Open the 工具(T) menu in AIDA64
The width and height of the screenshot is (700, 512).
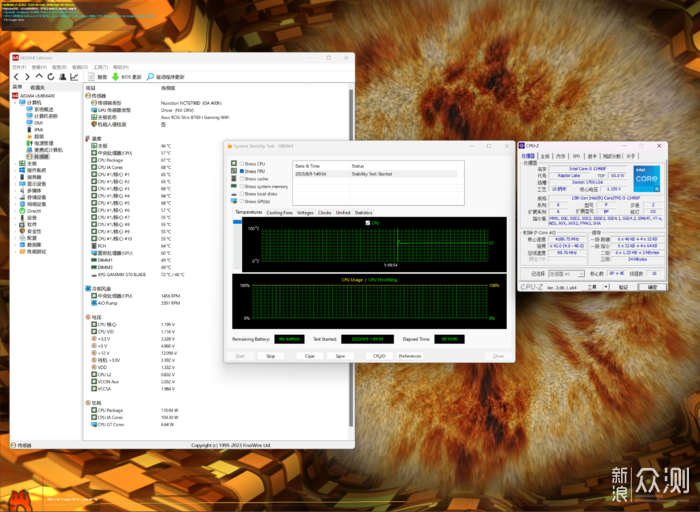[x=100, y=67]
